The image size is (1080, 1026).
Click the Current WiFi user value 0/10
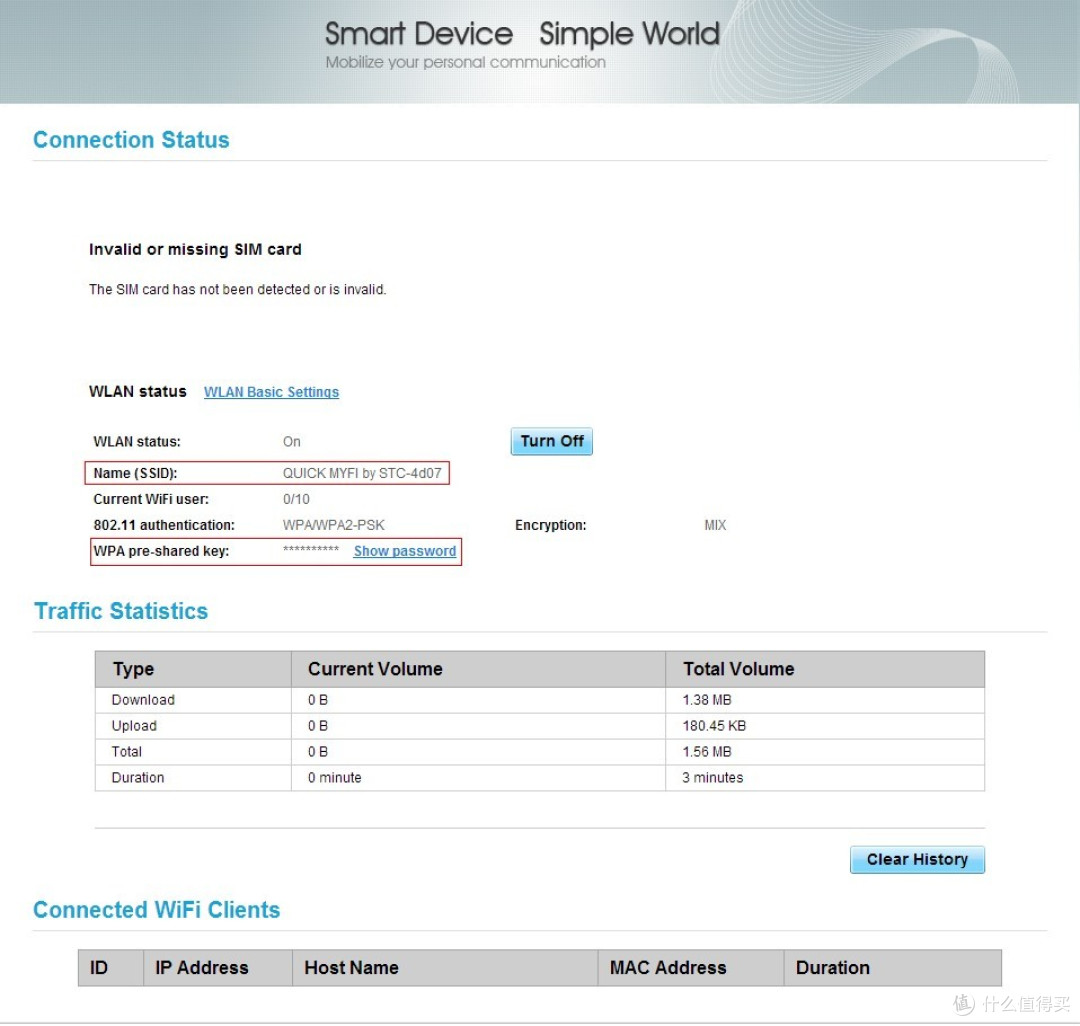[x=296, y=499]
